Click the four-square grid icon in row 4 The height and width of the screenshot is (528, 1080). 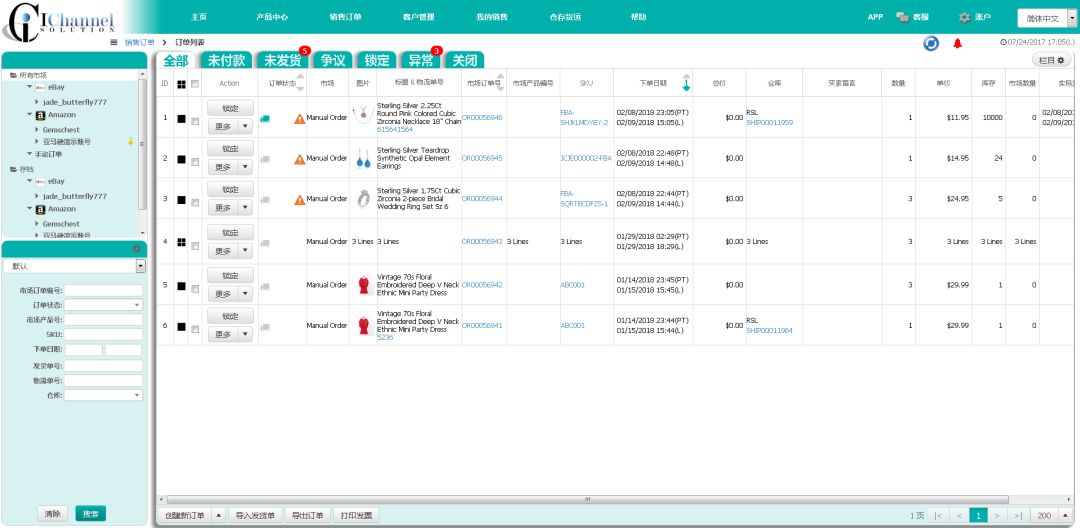(x=181, y=242)
